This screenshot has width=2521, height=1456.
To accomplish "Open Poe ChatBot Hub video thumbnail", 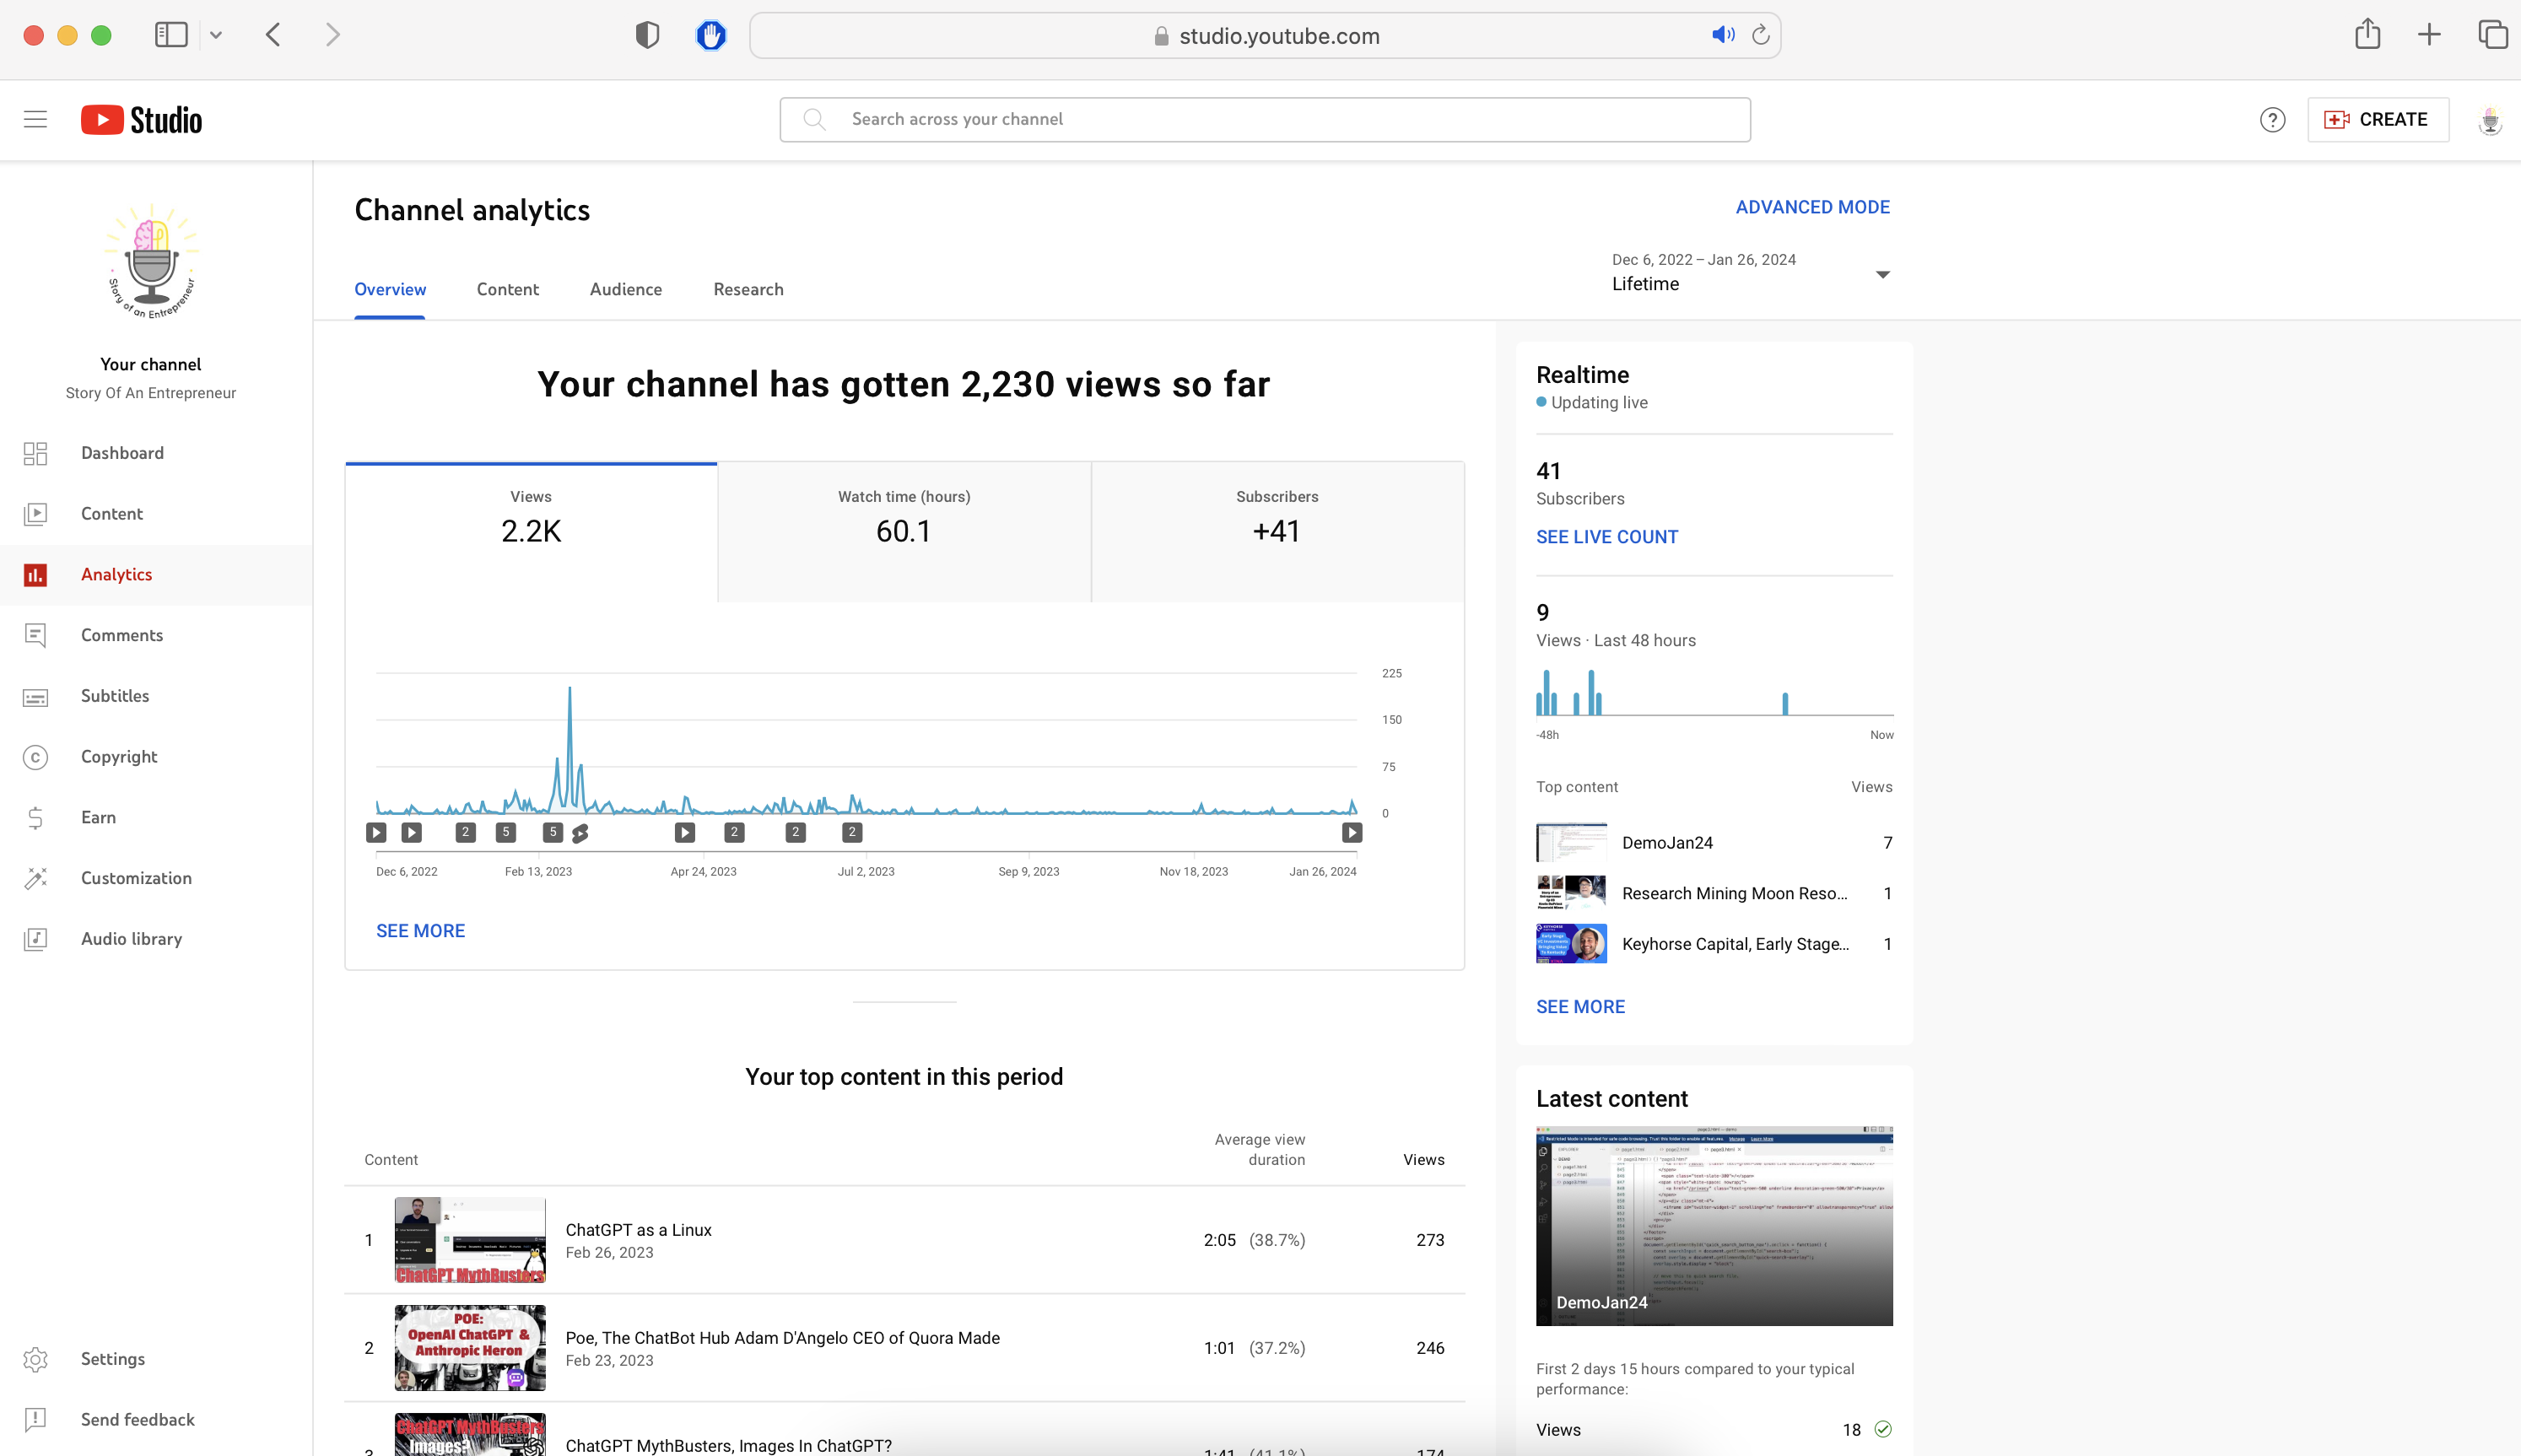I will coord(470,1348).
